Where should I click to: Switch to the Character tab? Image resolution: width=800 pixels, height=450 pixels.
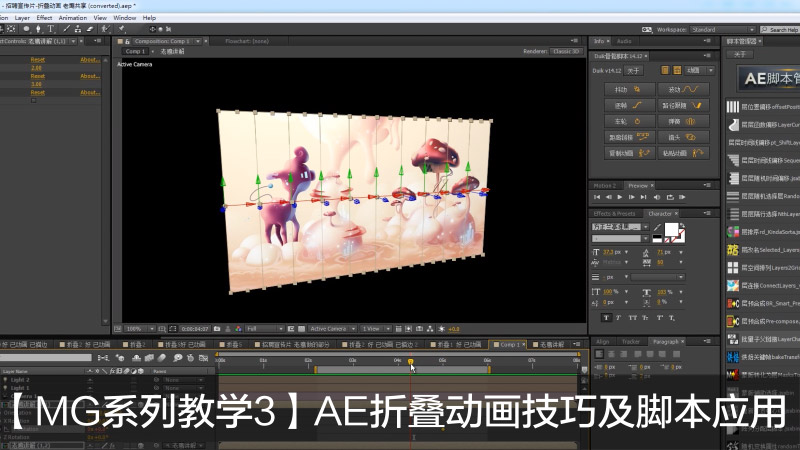[660, 213]
